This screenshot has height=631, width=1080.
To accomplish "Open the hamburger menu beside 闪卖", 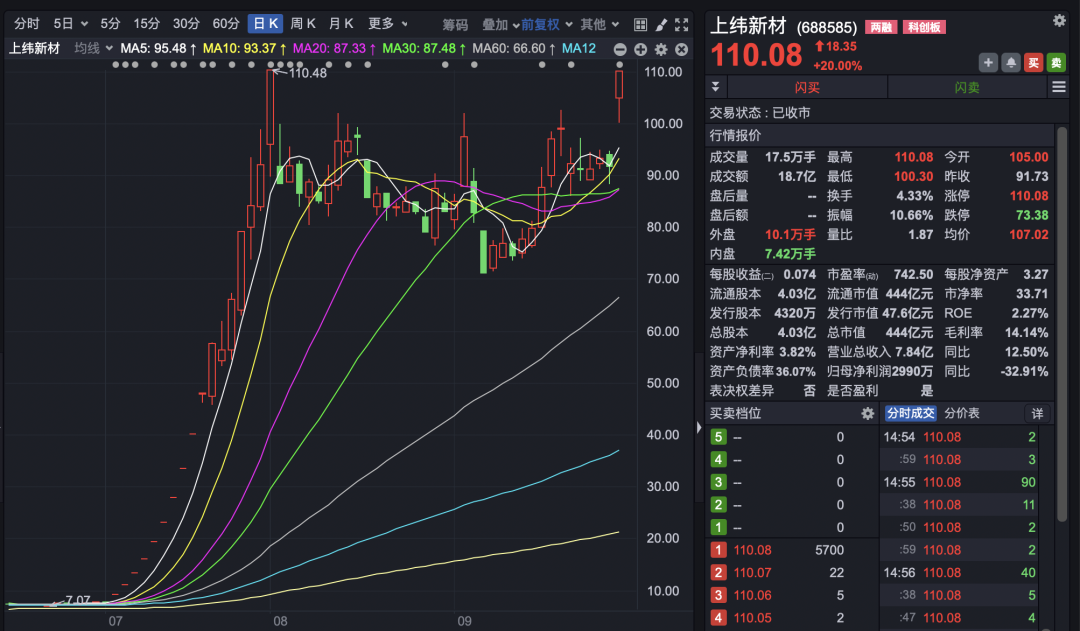I will [x=1059, y=87].
